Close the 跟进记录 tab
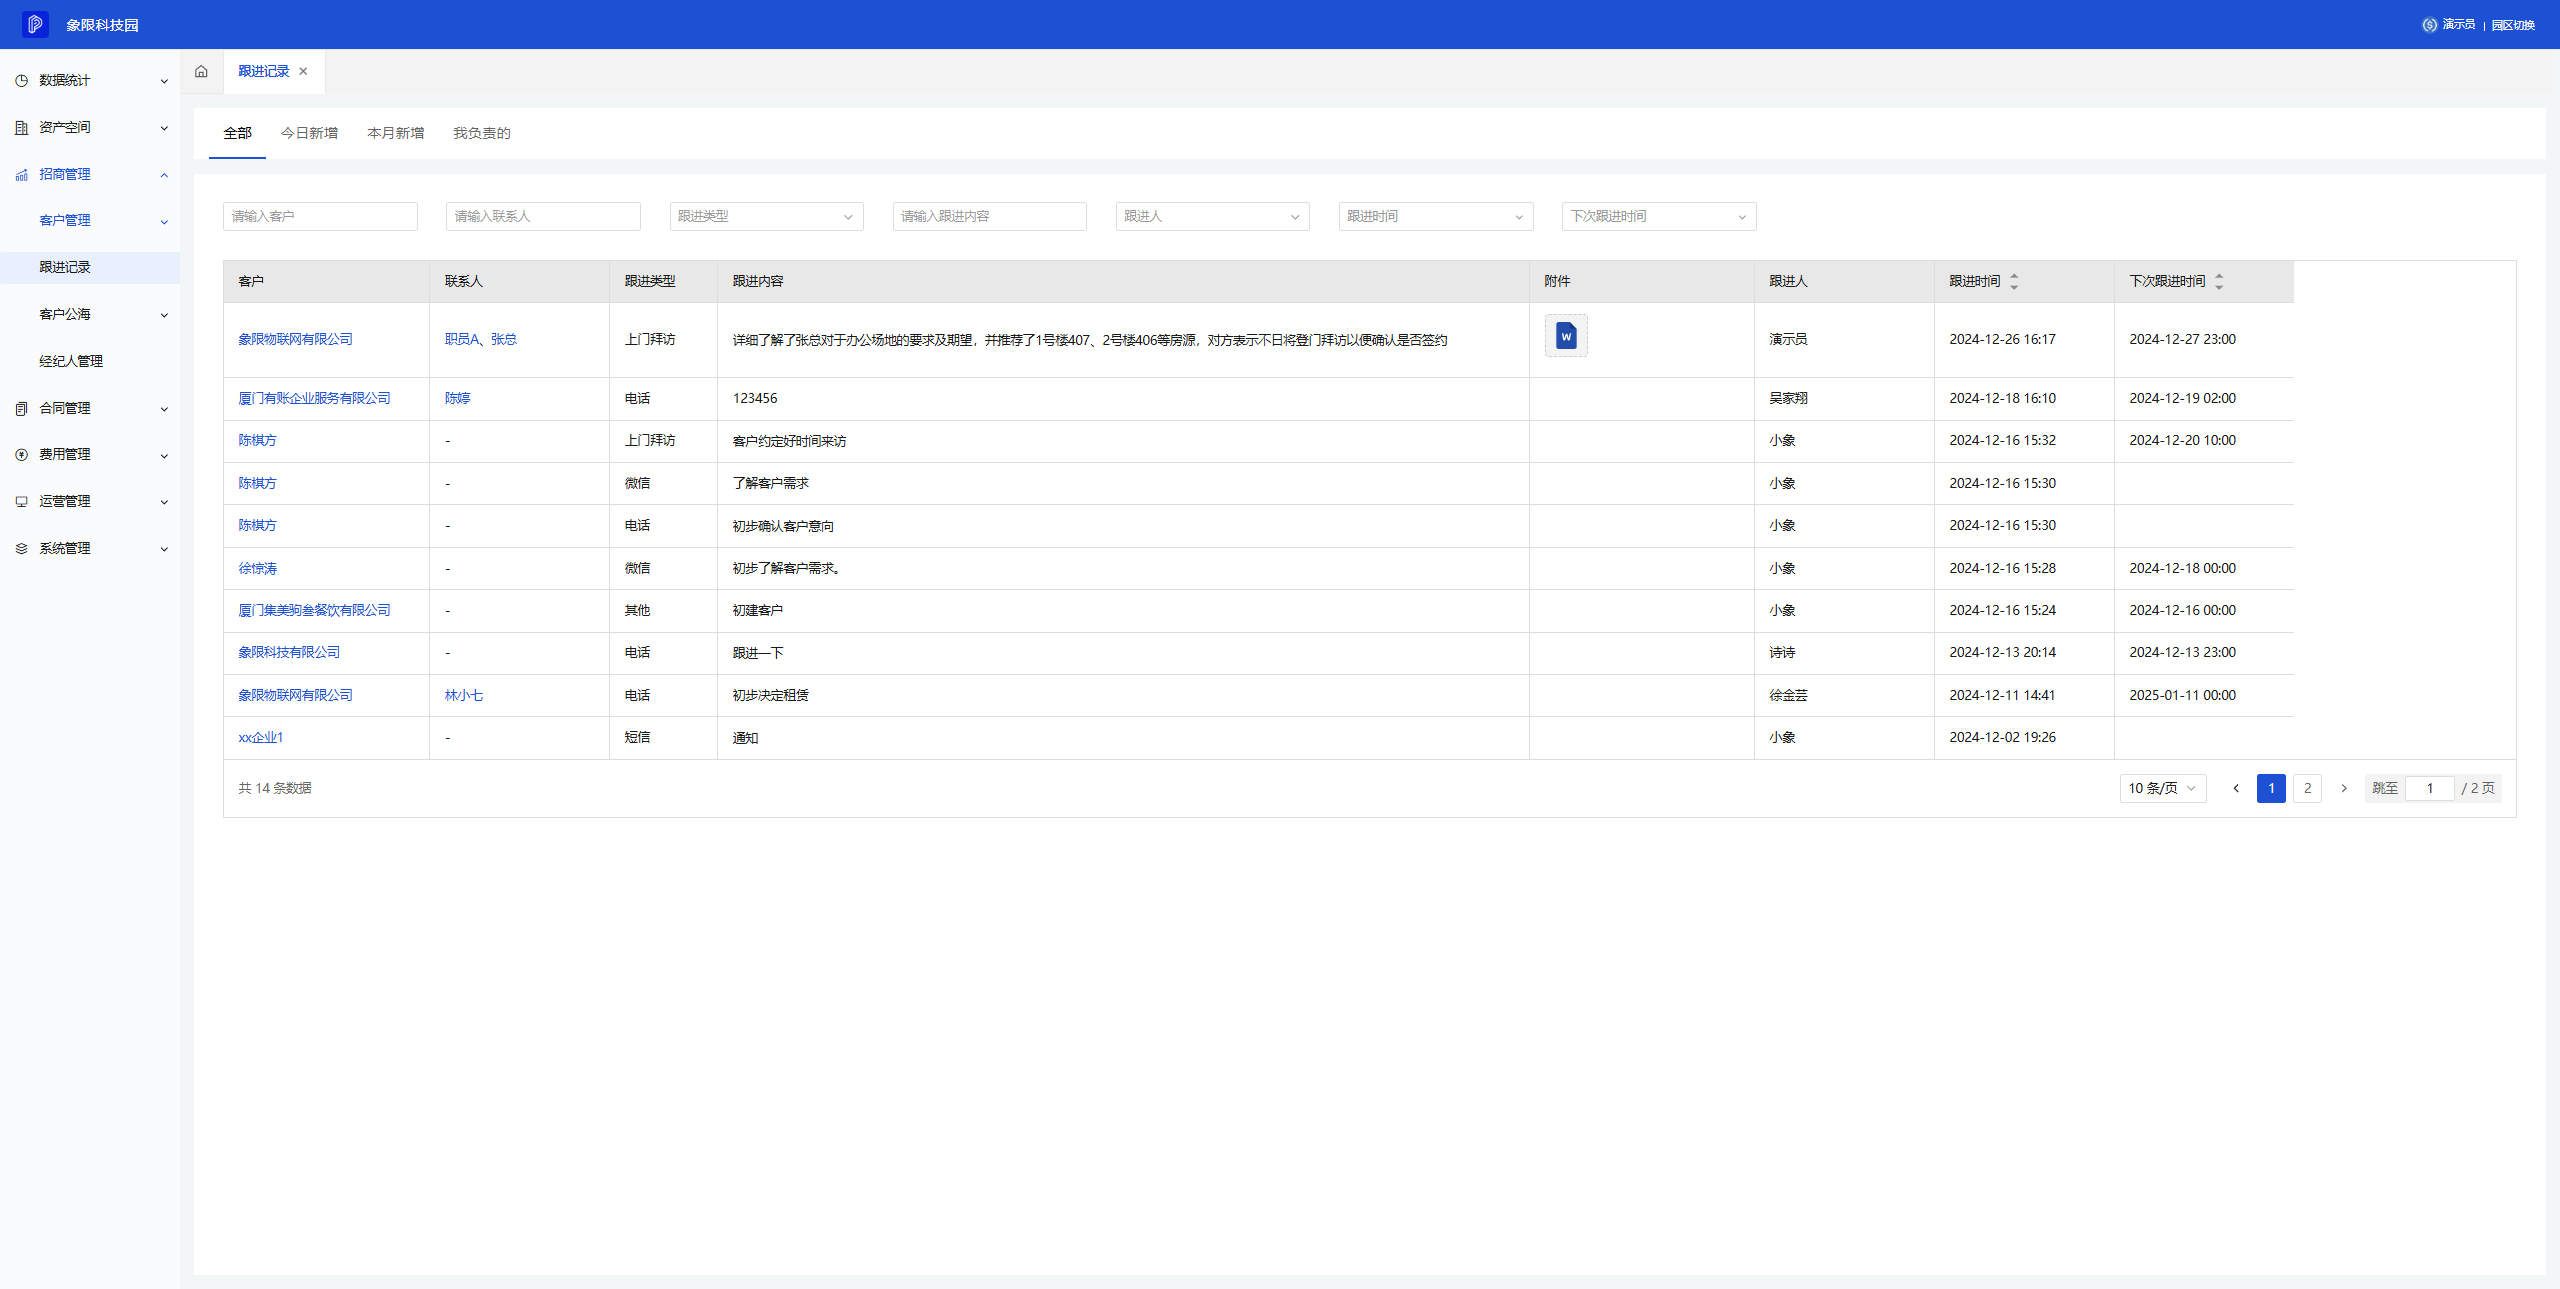This screenshot has height=1289, width=2560. click(x=303, y=71)
